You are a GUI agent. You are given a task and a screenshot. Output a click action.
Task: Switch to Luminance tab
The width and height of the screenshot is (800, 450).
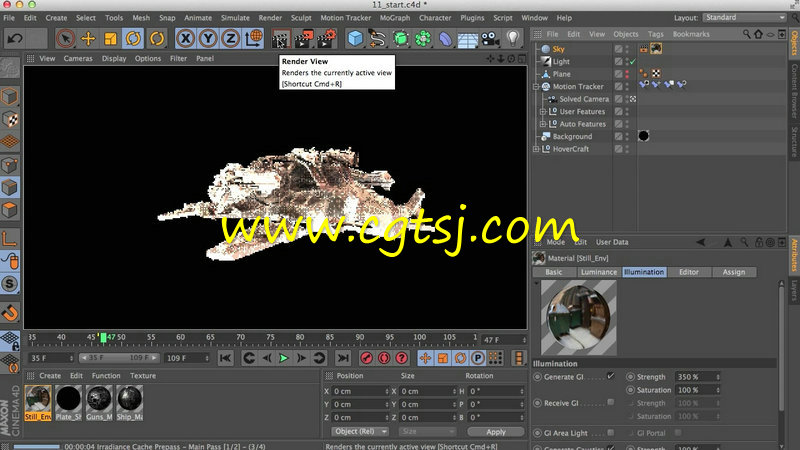(598, 272)
